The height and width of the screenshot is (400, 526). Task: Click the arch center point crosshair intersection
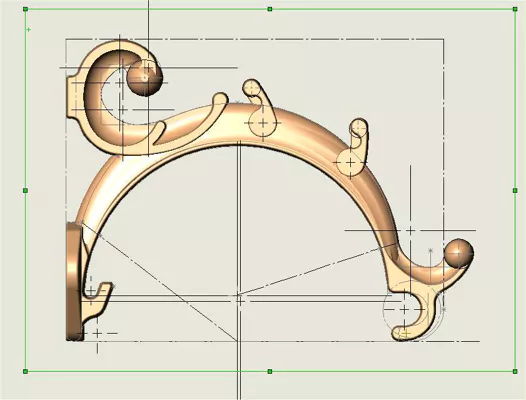pos(239,295)
